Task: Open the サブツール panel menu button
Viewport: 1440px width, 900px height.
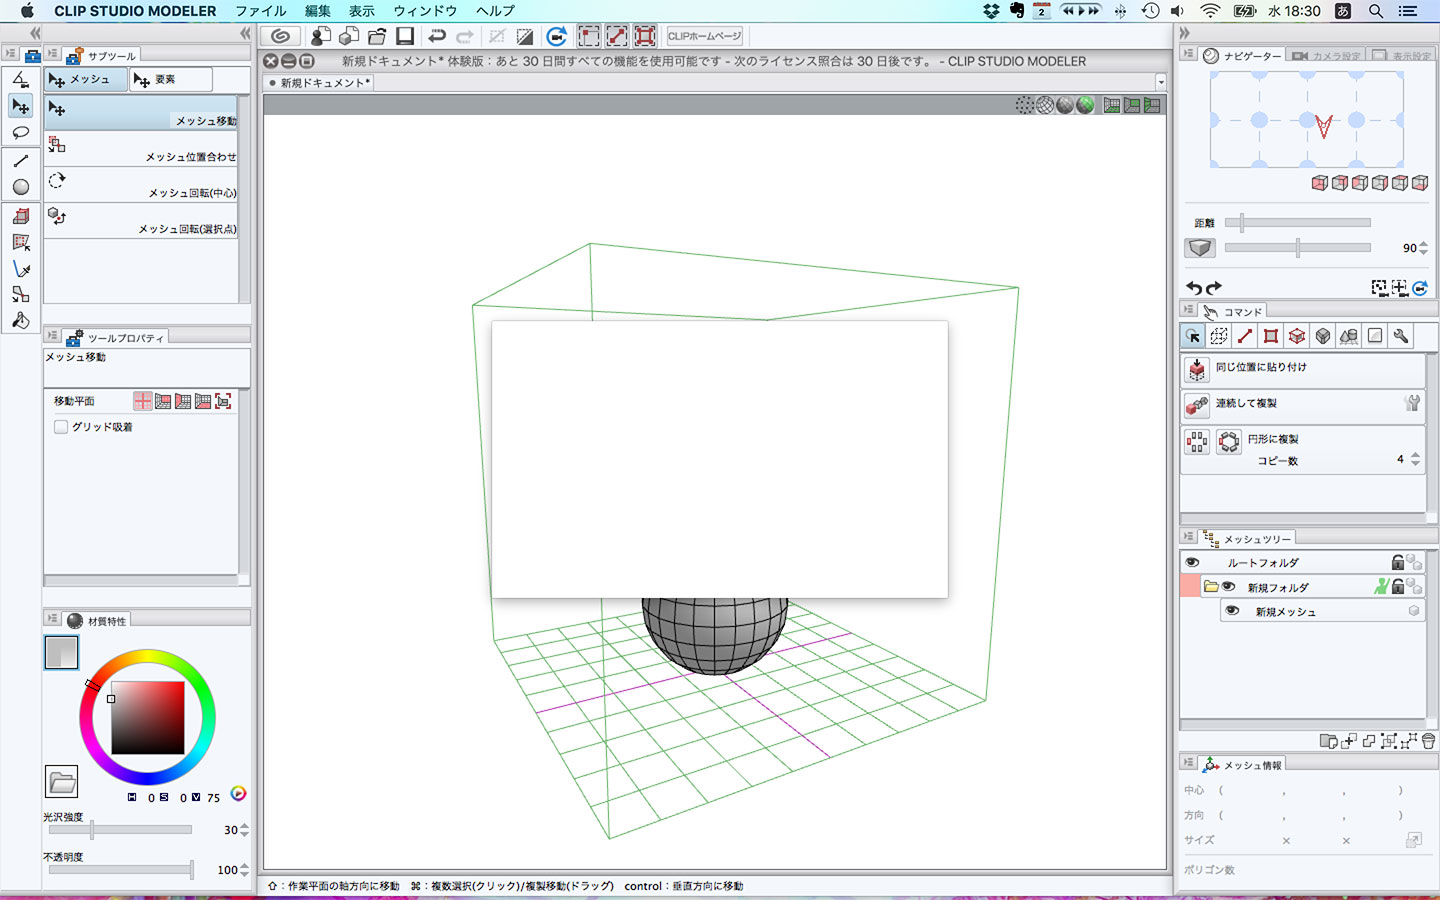Action: tap(52, 55)
